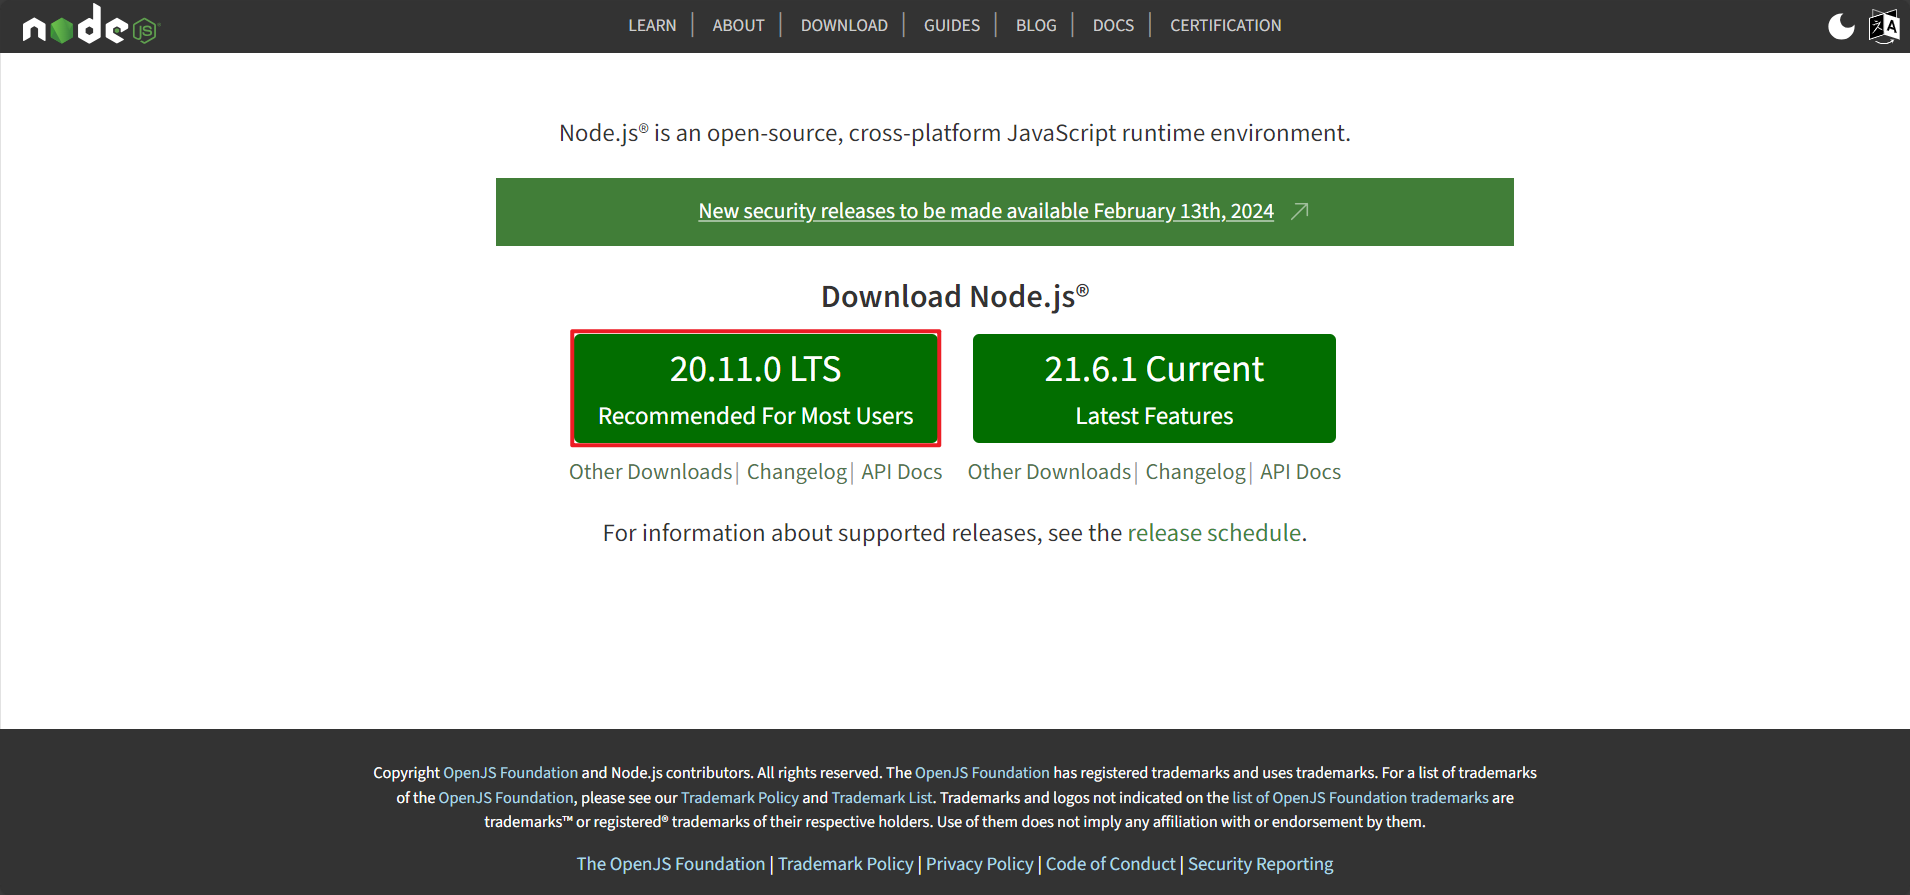Open Other Downloads under the LTS button
This screenshot has width=1910, height=895.
click(650, 472)
